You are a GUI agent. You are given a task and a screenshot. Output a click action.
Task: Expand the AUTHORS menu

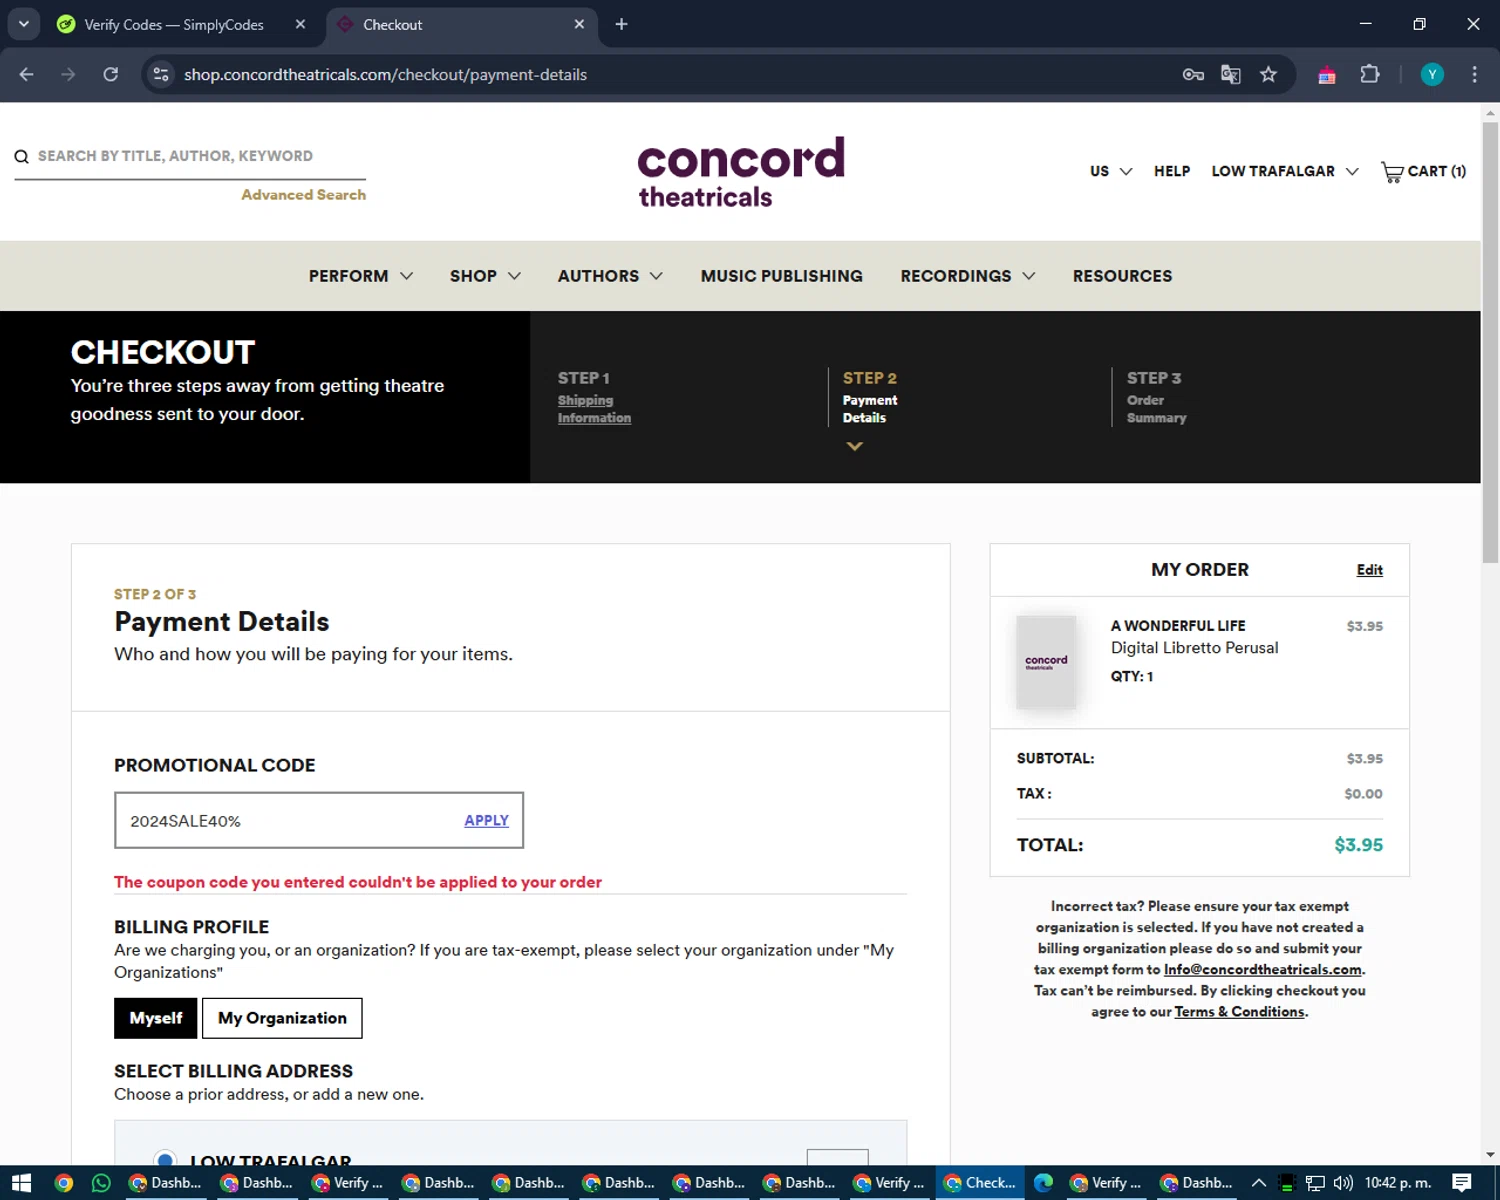pos(610,276)
